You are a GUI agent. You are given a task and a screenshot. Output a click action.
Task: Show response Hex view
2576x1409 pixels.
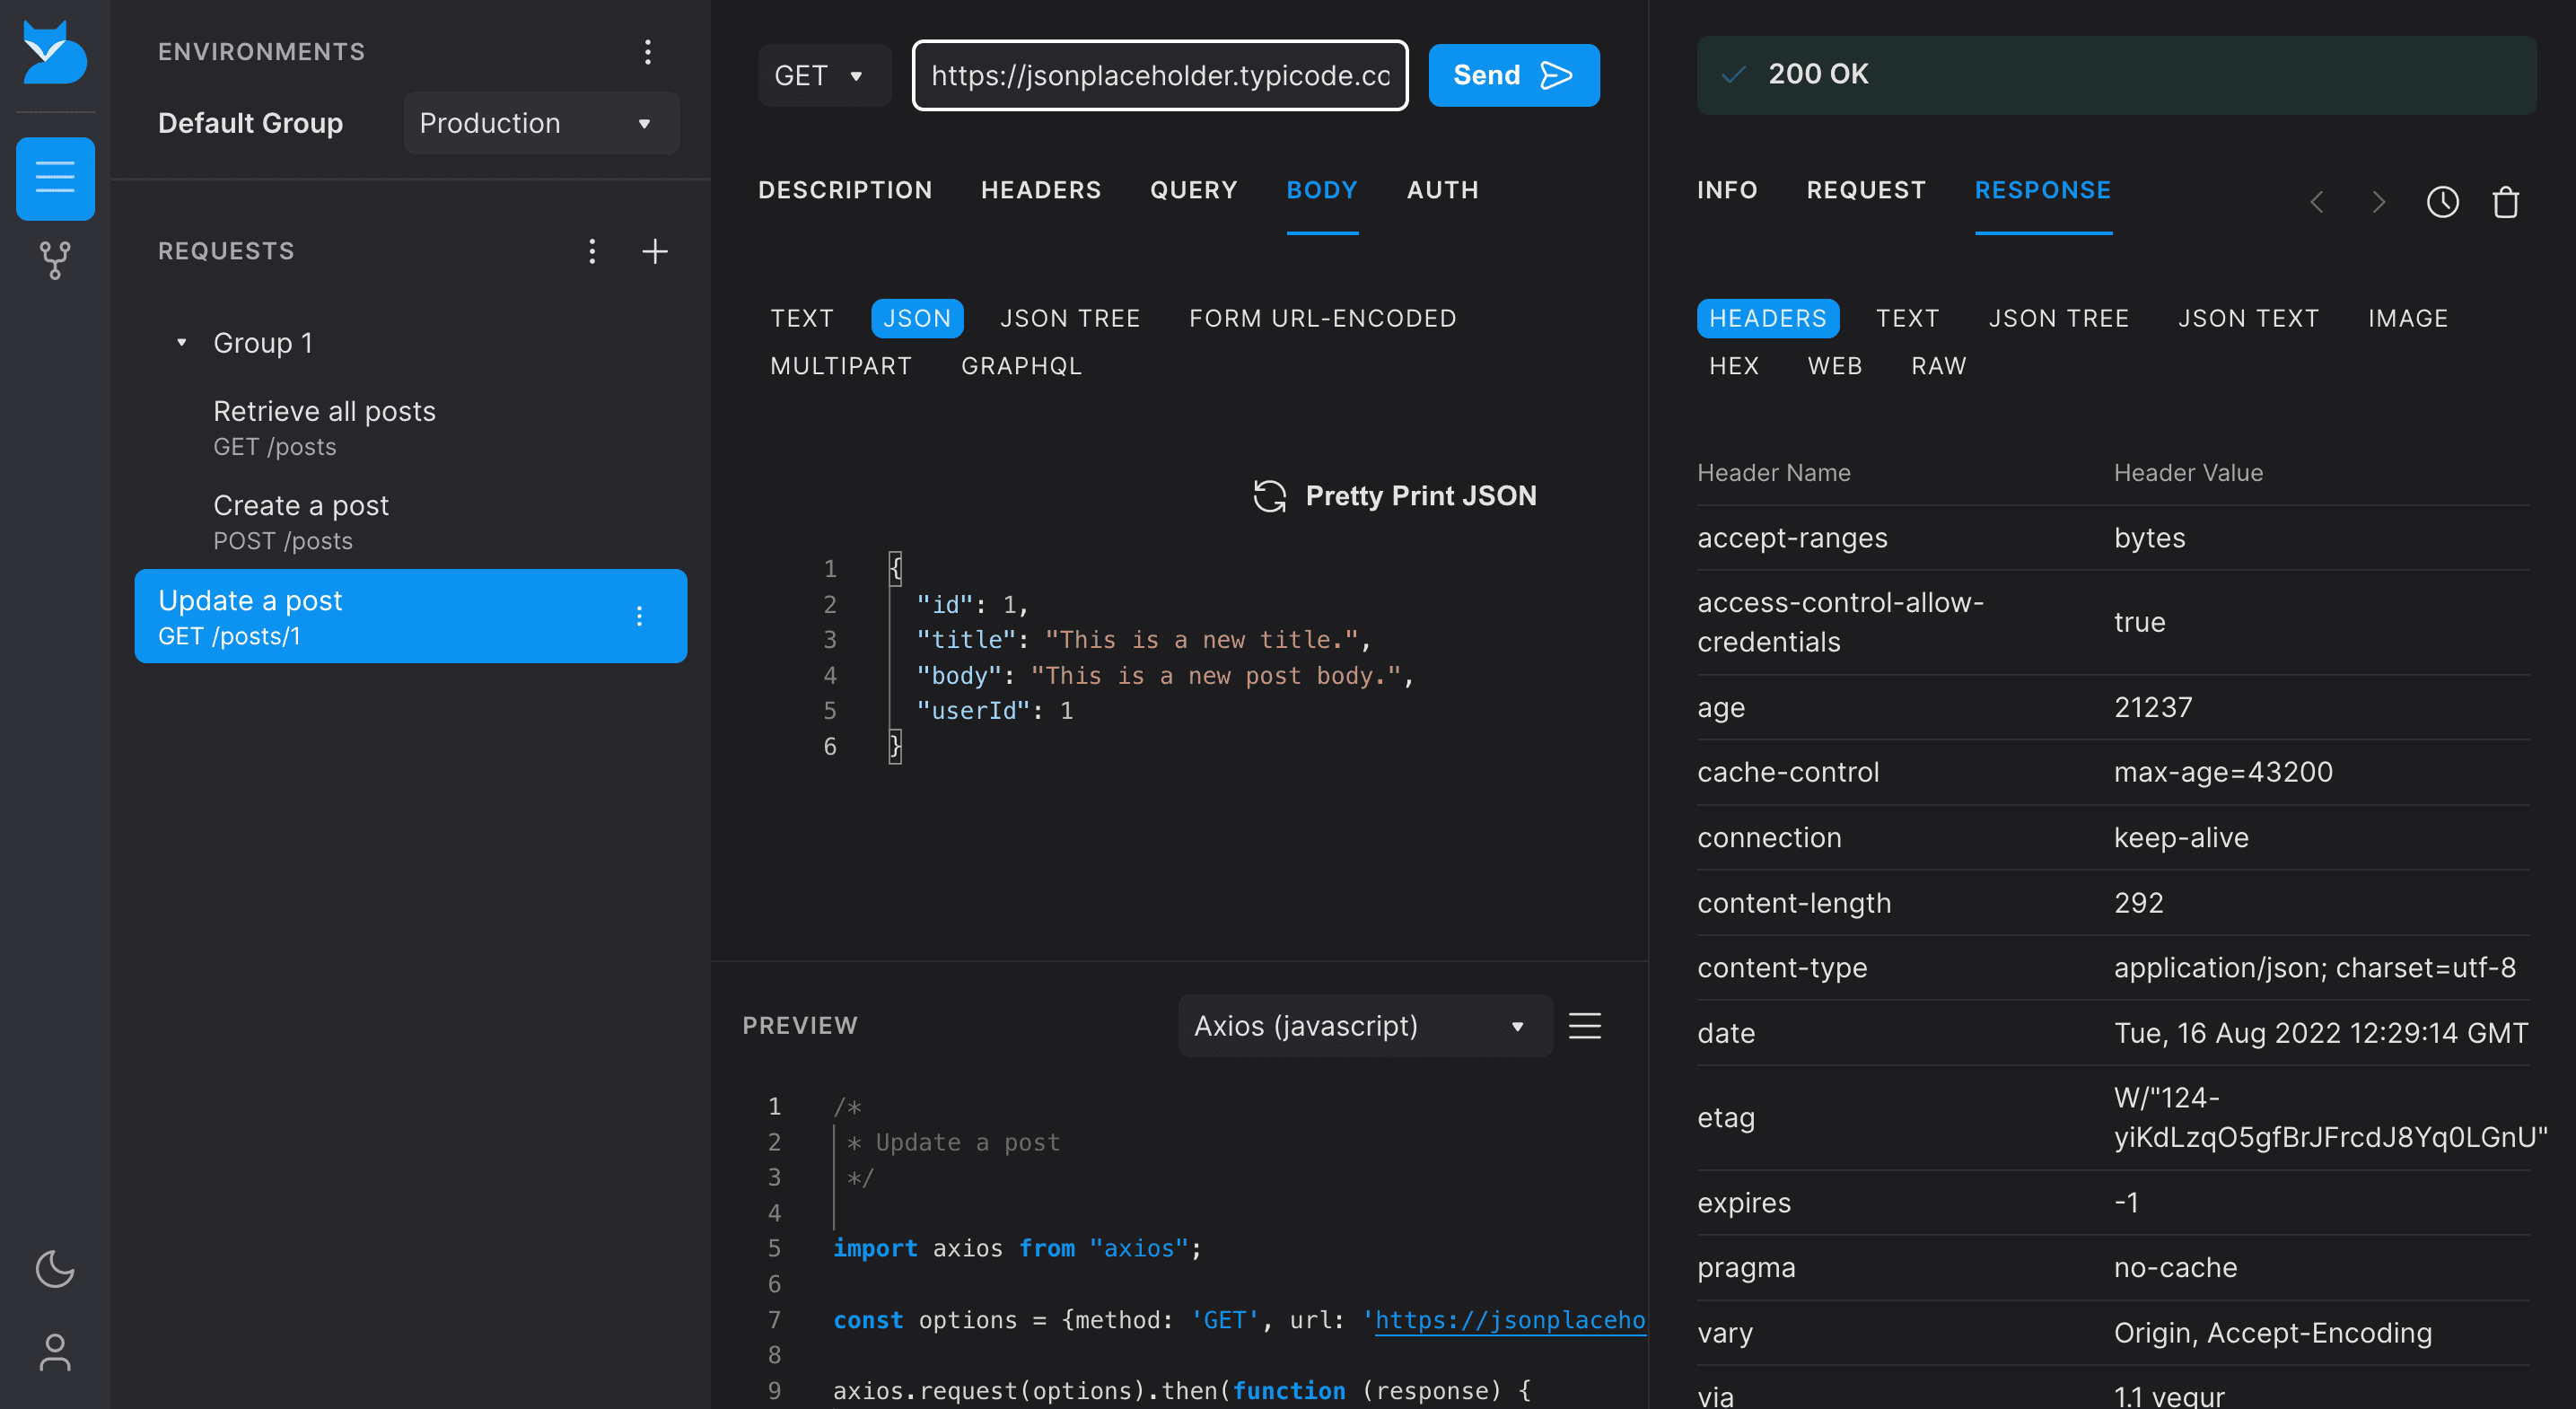tap(1733, 366)
